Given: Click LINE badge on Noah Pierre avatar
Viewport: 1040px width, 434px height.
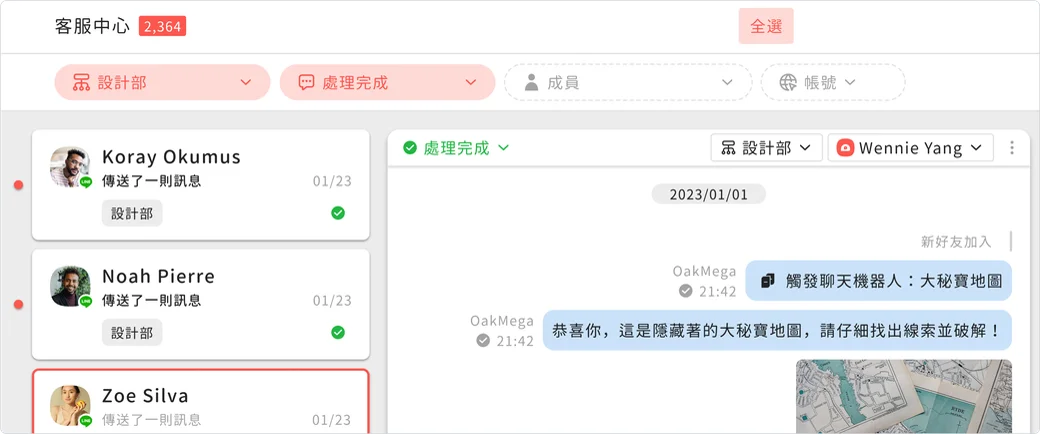Looking at the screenshot, I should pos(86,301).
